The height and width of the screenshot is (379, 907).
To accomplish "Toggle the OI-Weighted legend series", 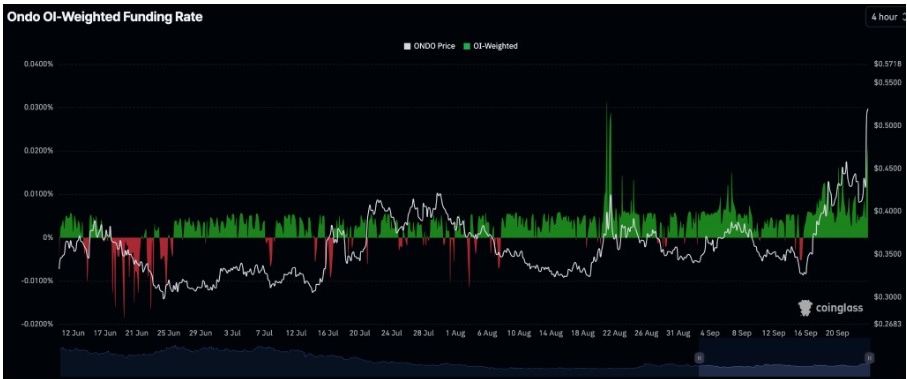I will coord(491,46).
